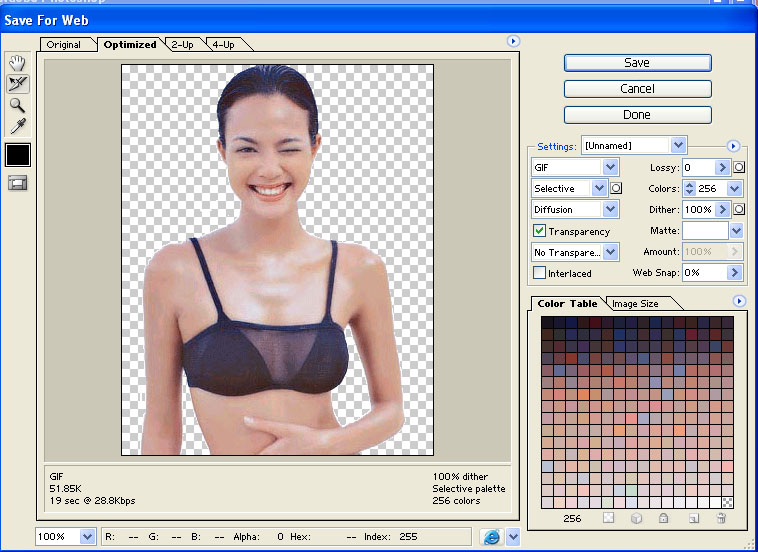
Task: Click the delete color trash icon
Action: [721, 518]
